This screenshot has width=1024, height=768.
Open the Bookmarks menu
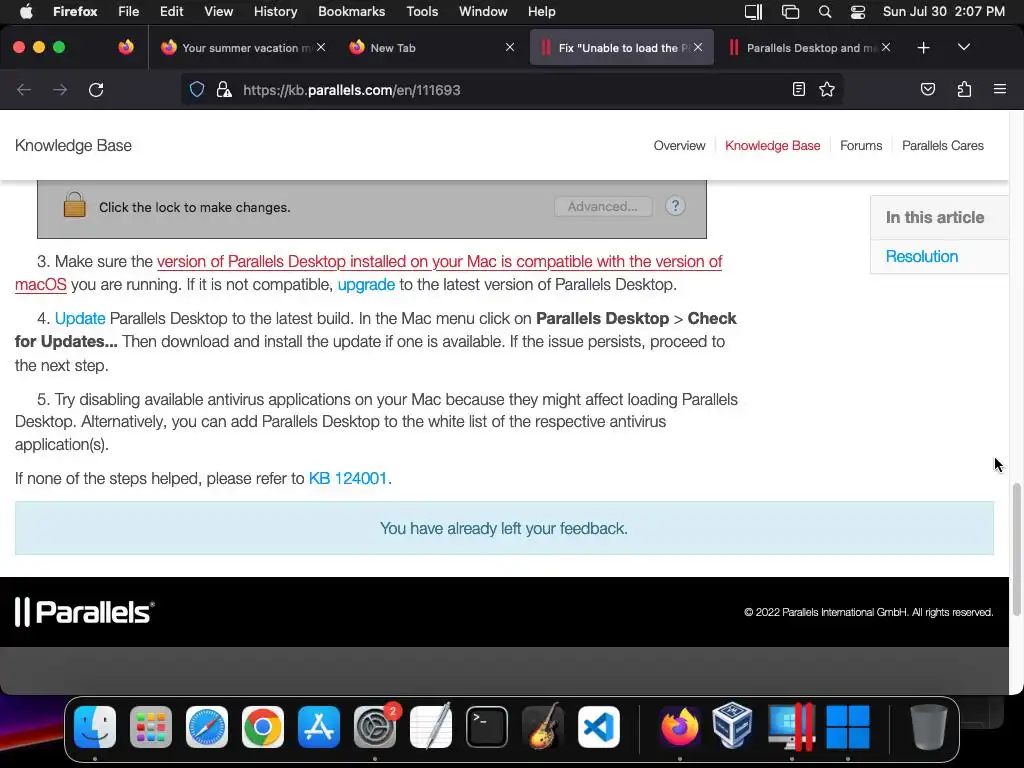click(x=351, y=11)
